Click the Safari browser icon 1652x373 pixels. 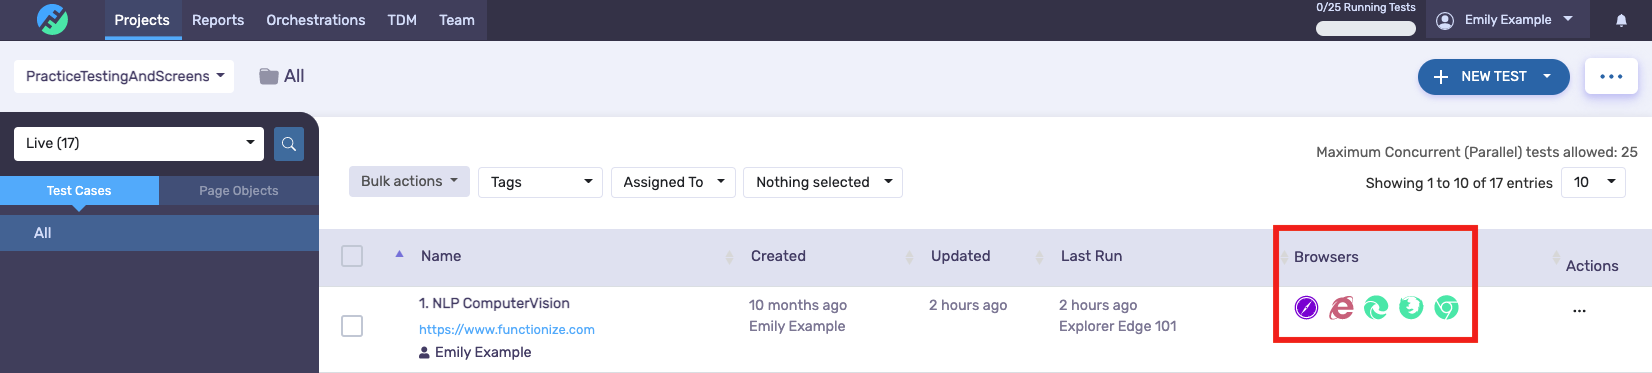pos(1306,308)
